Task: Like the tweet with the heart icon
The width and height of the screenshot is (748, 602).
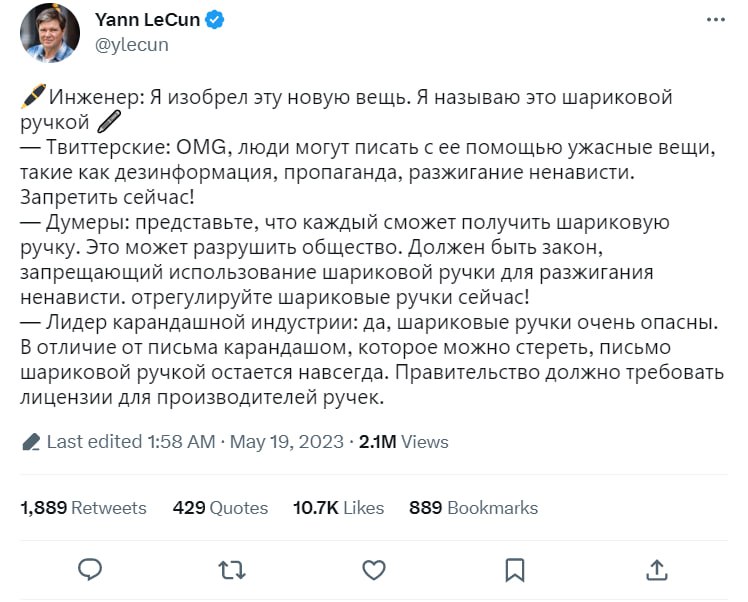Action: [x=373, y=569]
